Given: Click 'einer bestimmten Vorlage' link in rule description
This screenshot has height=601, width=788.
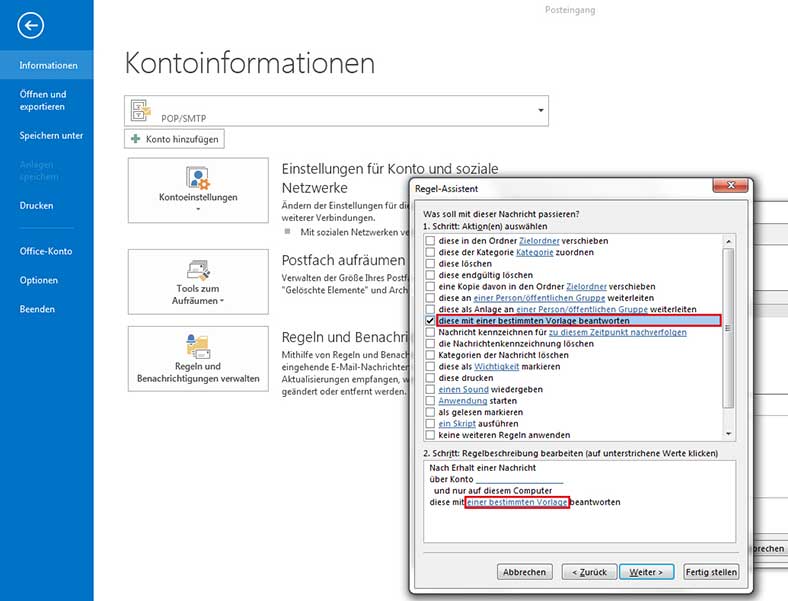Looking at the screenshot, I should [x=517, y=502].
